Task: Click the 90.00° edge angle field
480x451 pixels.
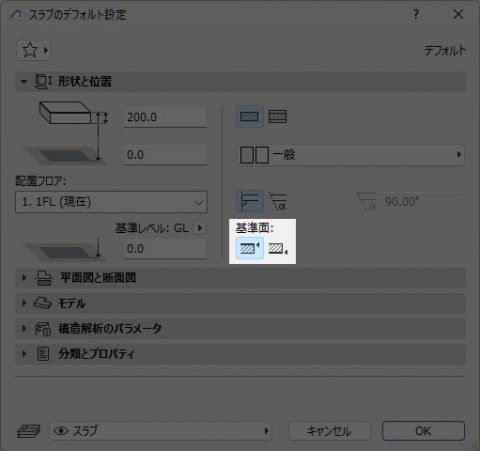Action: click(x=423, y=202)
